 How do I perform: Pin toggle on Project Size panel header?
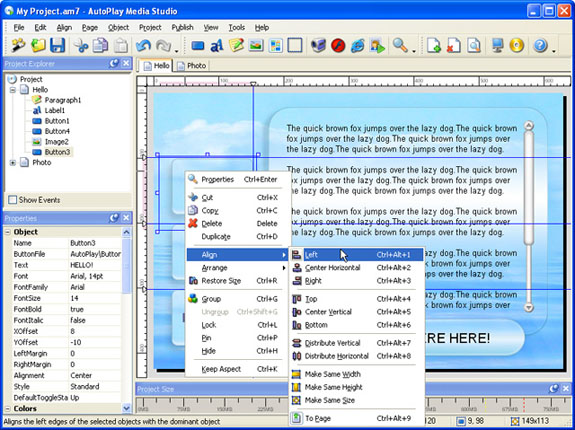[x=554, y=389]
